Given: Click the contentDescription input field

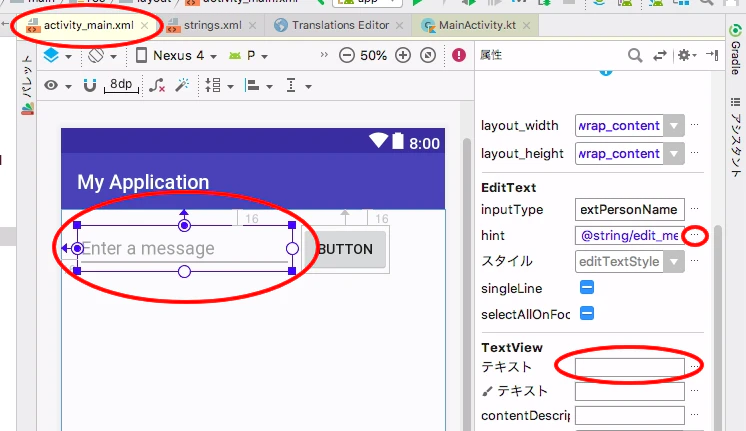Looking at the screenshot, I should [629, 415].
